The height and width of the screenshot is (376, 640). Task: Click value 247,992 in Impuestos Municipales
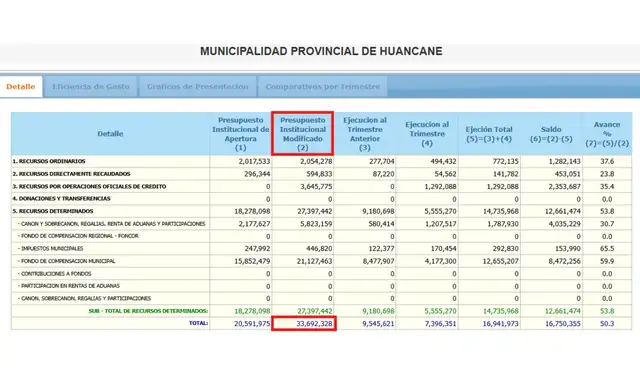pyautogui.click(x=258, y=249)
